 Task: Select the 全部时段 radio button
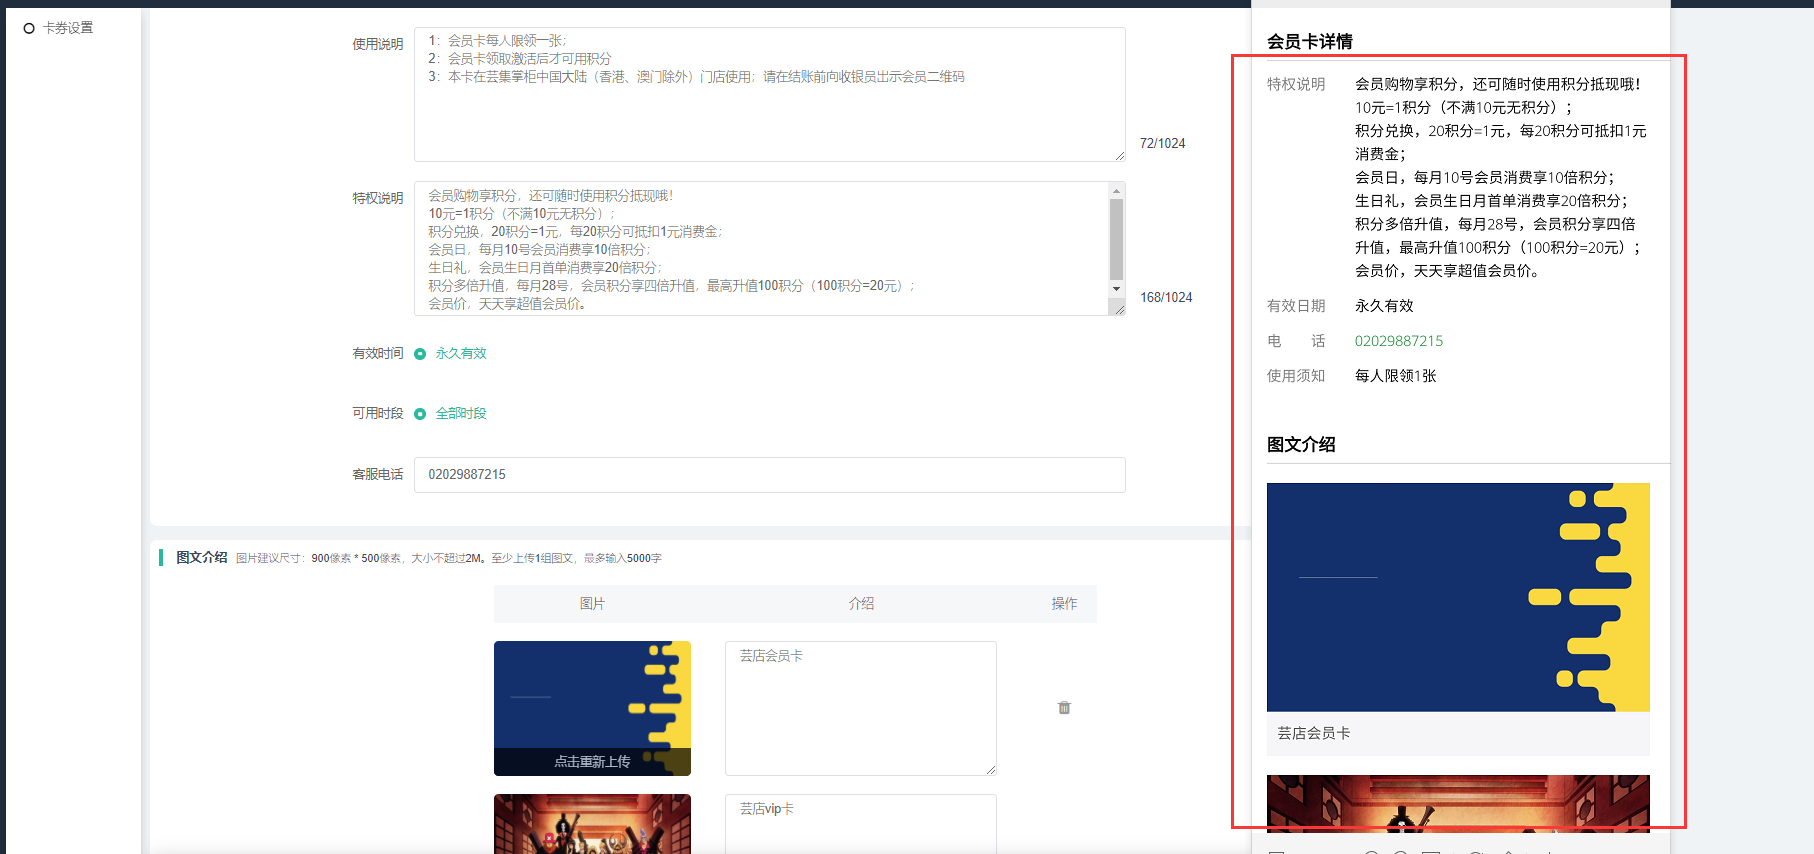[420, 414]
